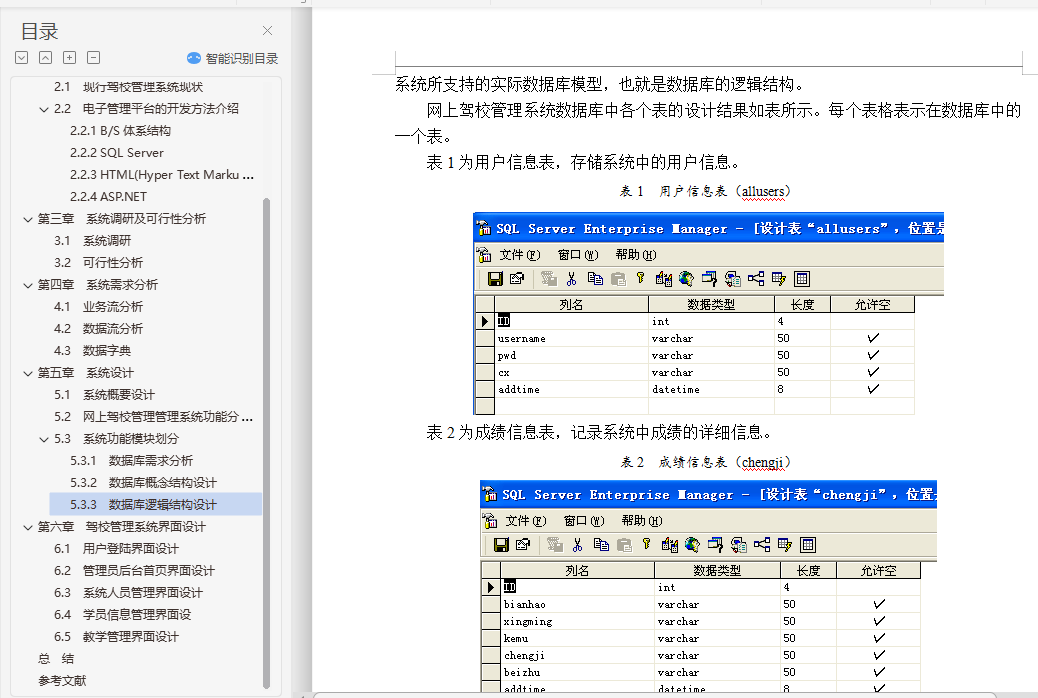Open 4.3 数据字典 heading
1038x698 pixels.
tap(93, 350)
